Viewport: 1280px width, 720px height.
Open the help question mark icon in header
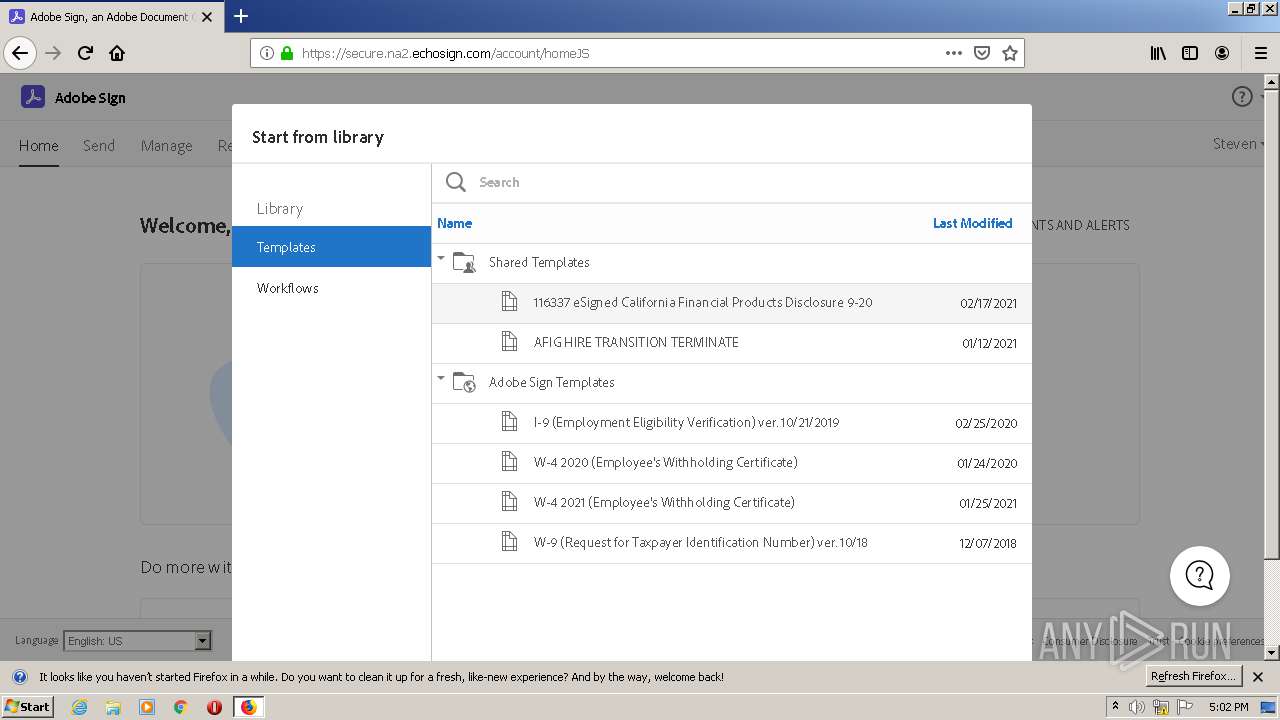(x=1242, y=97)
